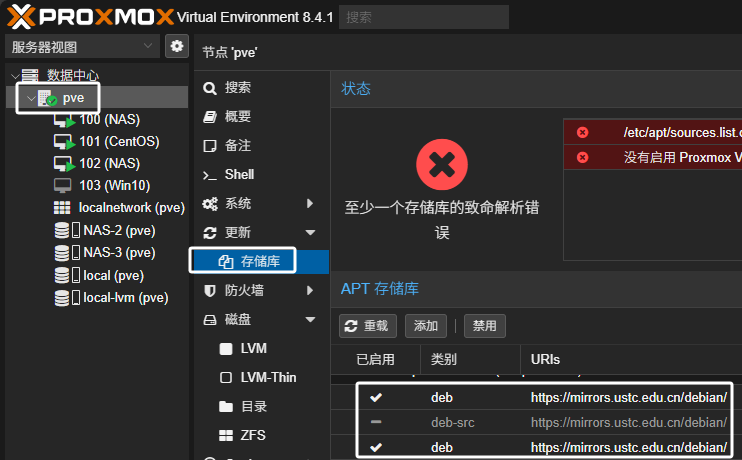The image size is (742, 460).
Task: Select VM 100 (NAS)
Action: pyautogui.click(x=109, y=119)
